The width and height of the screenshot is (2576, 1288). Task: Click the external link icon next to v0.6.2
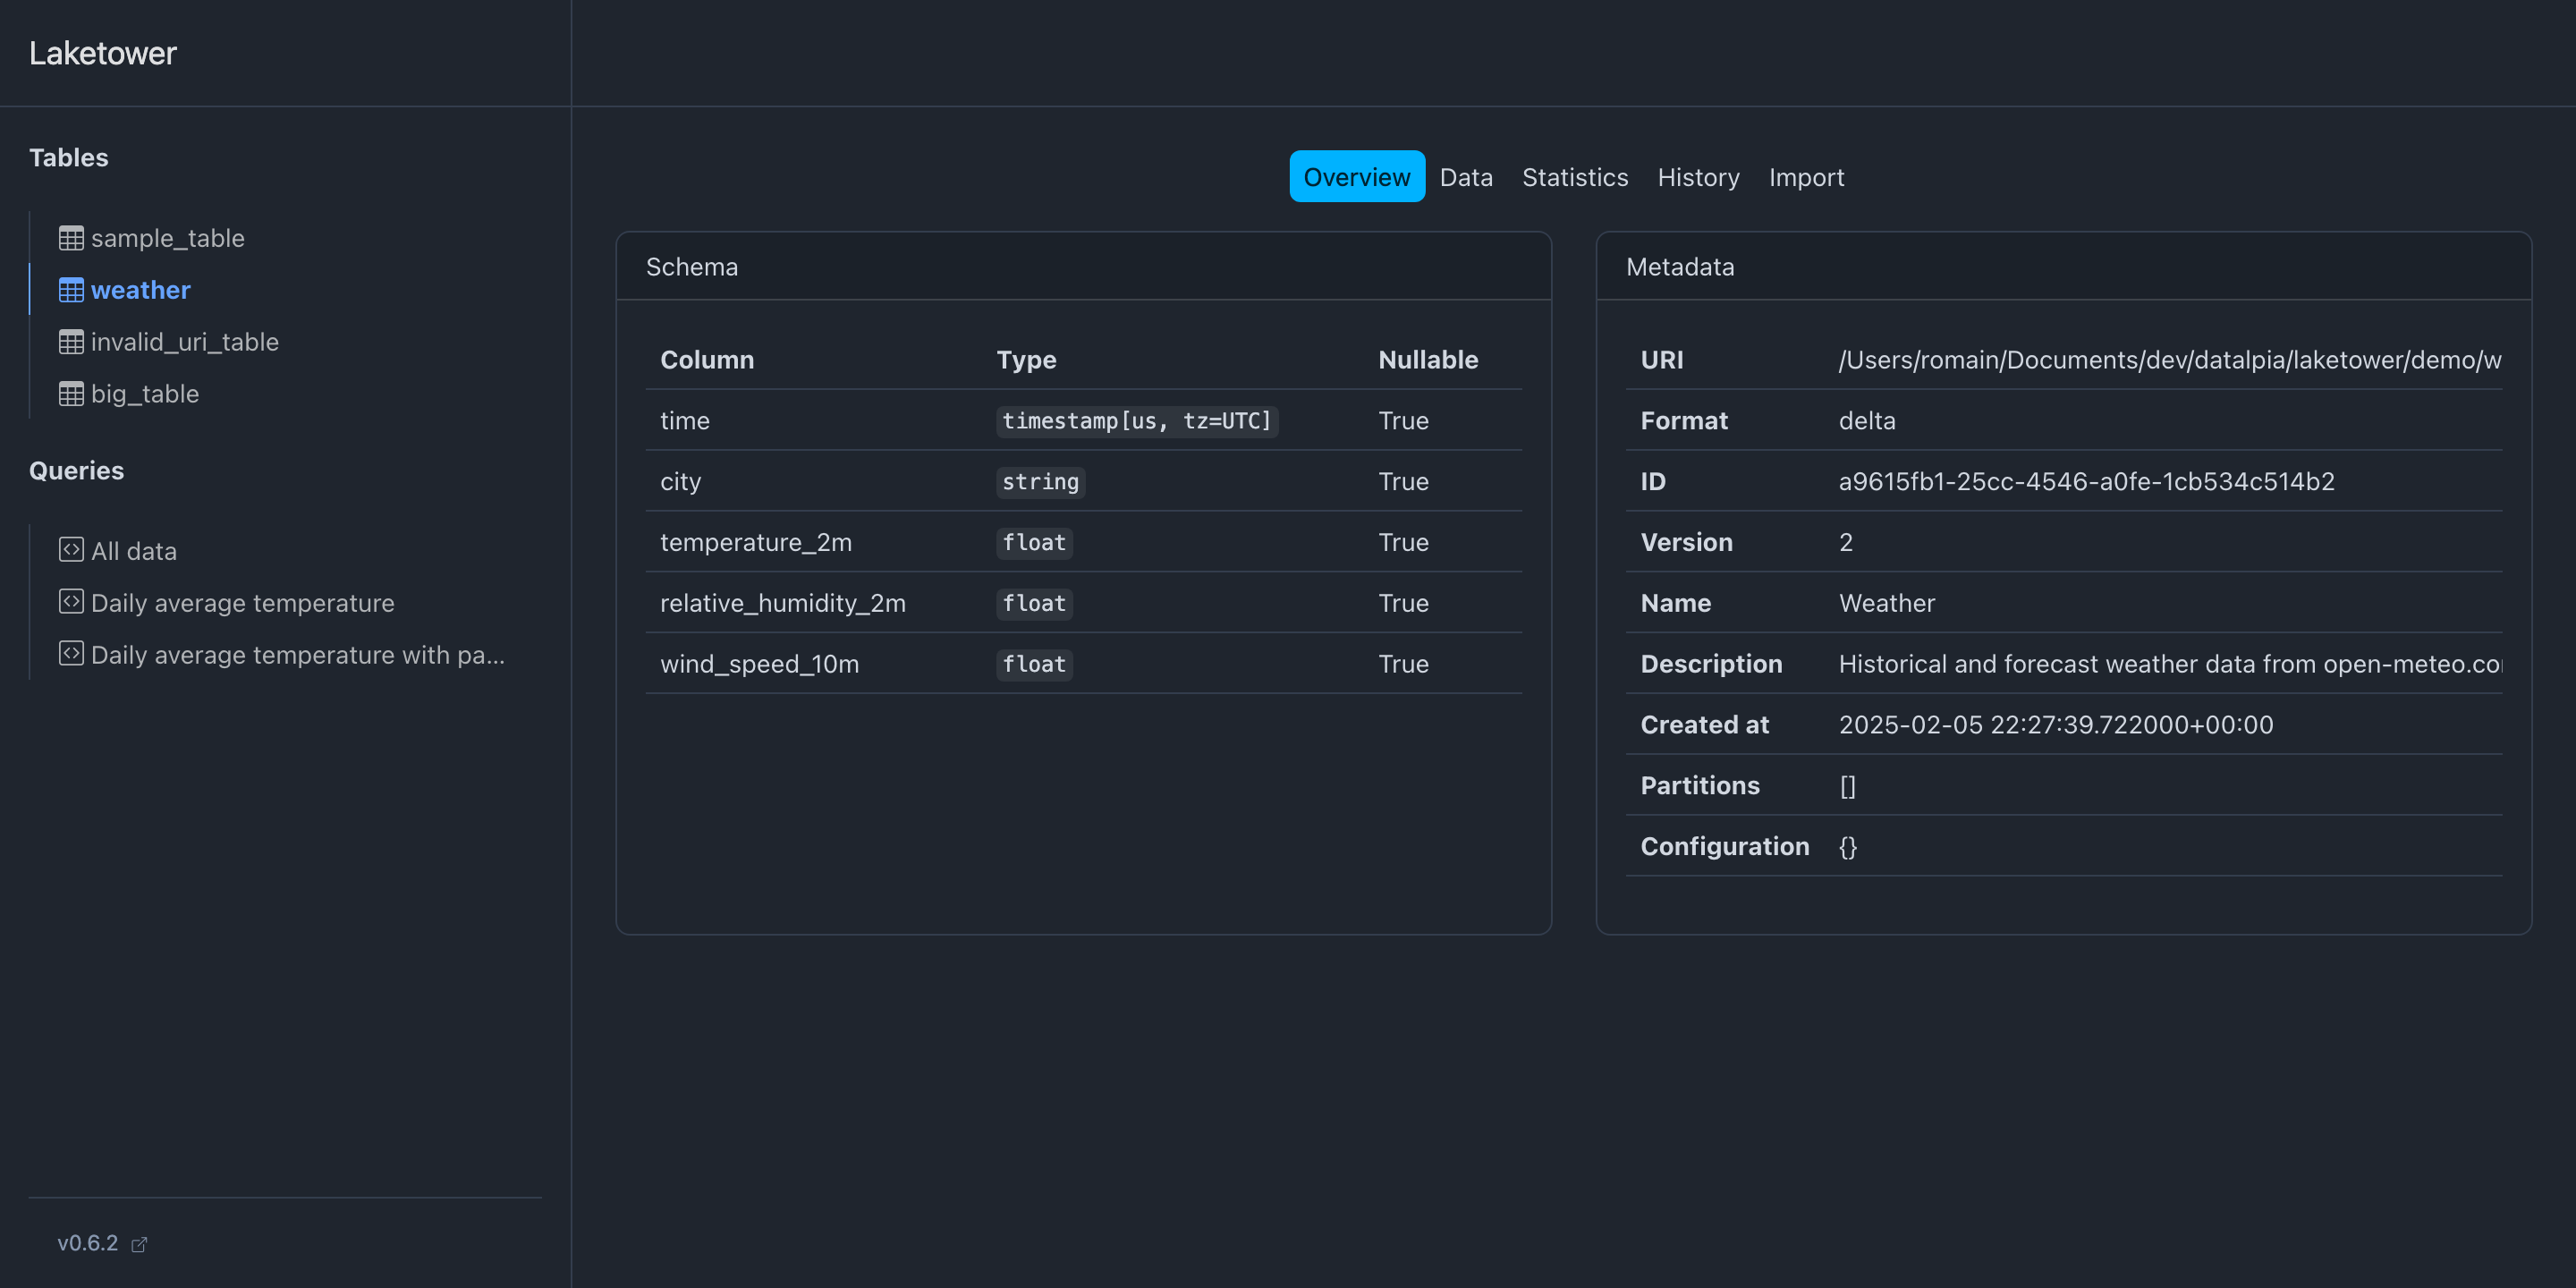coord(139,1244)
